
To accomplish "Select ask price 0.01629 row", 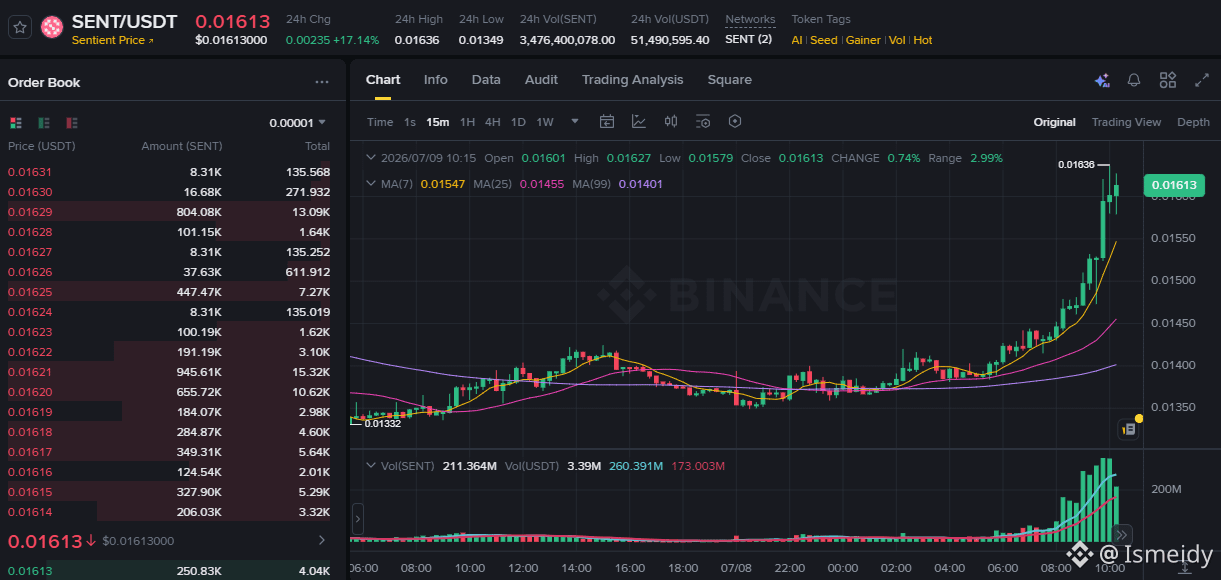I will (x=169, y=212).
